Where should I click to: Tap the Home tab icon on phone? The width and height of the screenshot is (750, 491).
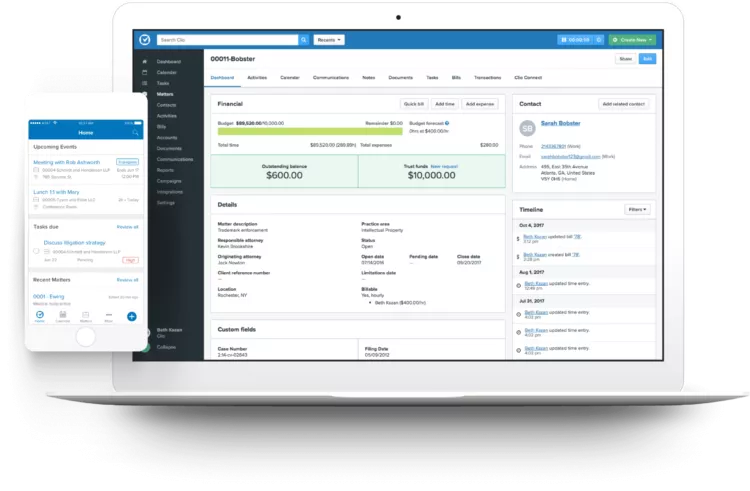pos(40,315)
